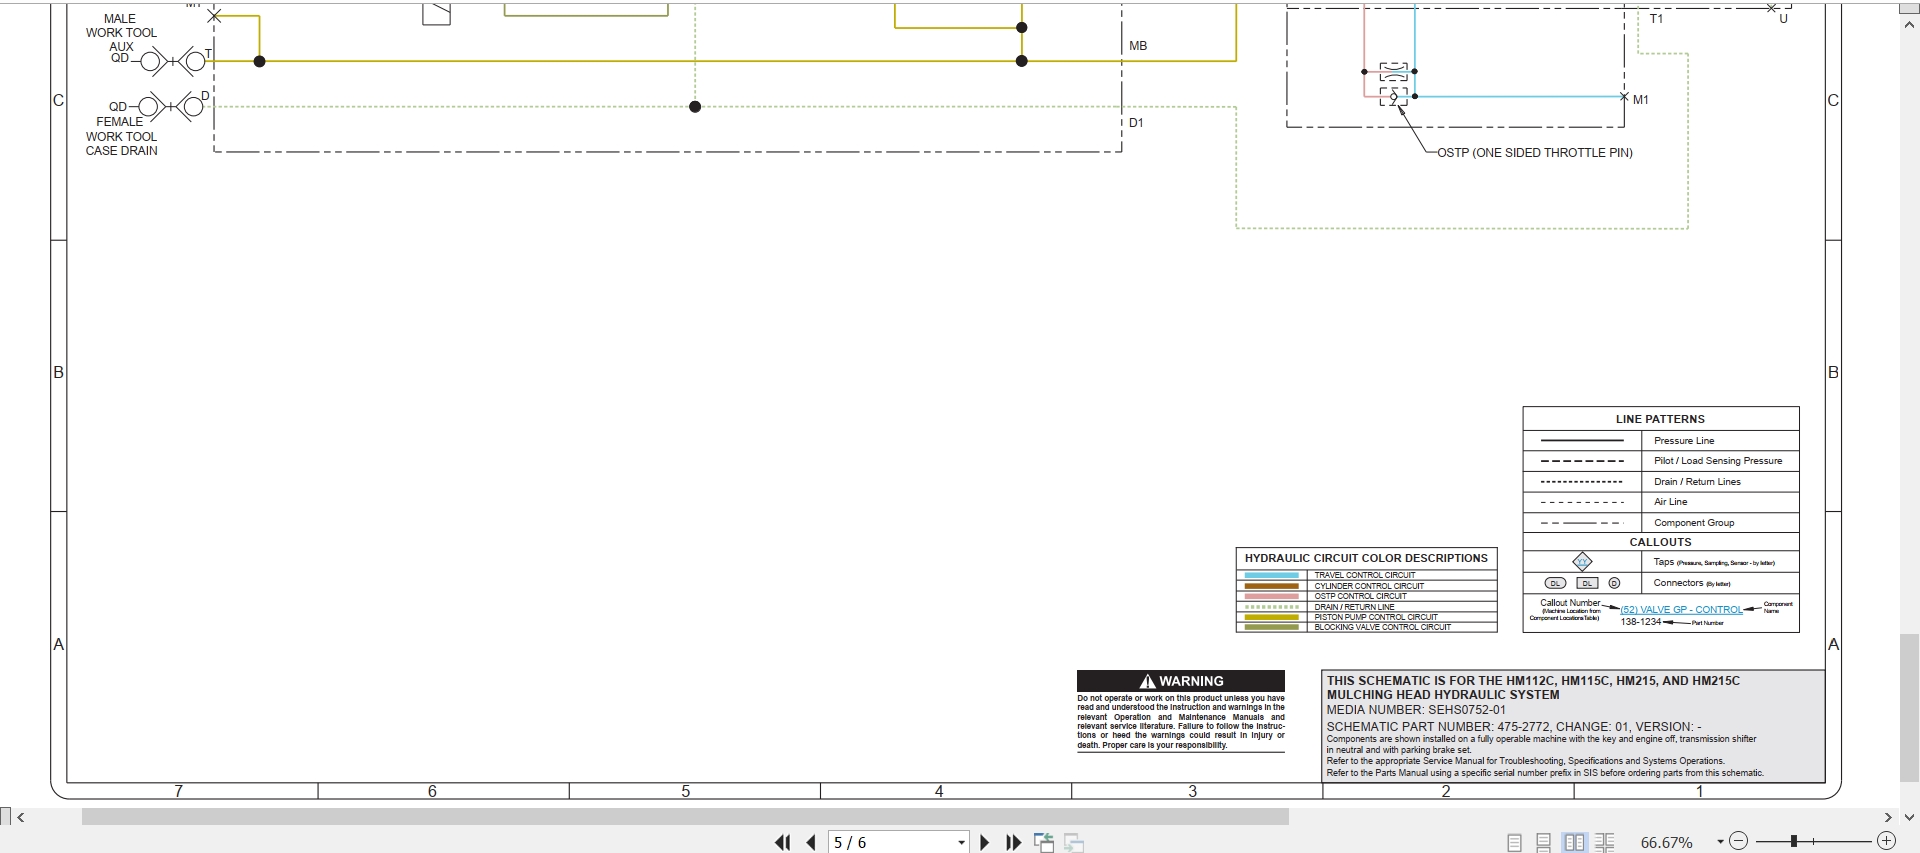The image size is (1920, 853).
Task: Click the WARNING header box
Action: (x=1181, y=681)
